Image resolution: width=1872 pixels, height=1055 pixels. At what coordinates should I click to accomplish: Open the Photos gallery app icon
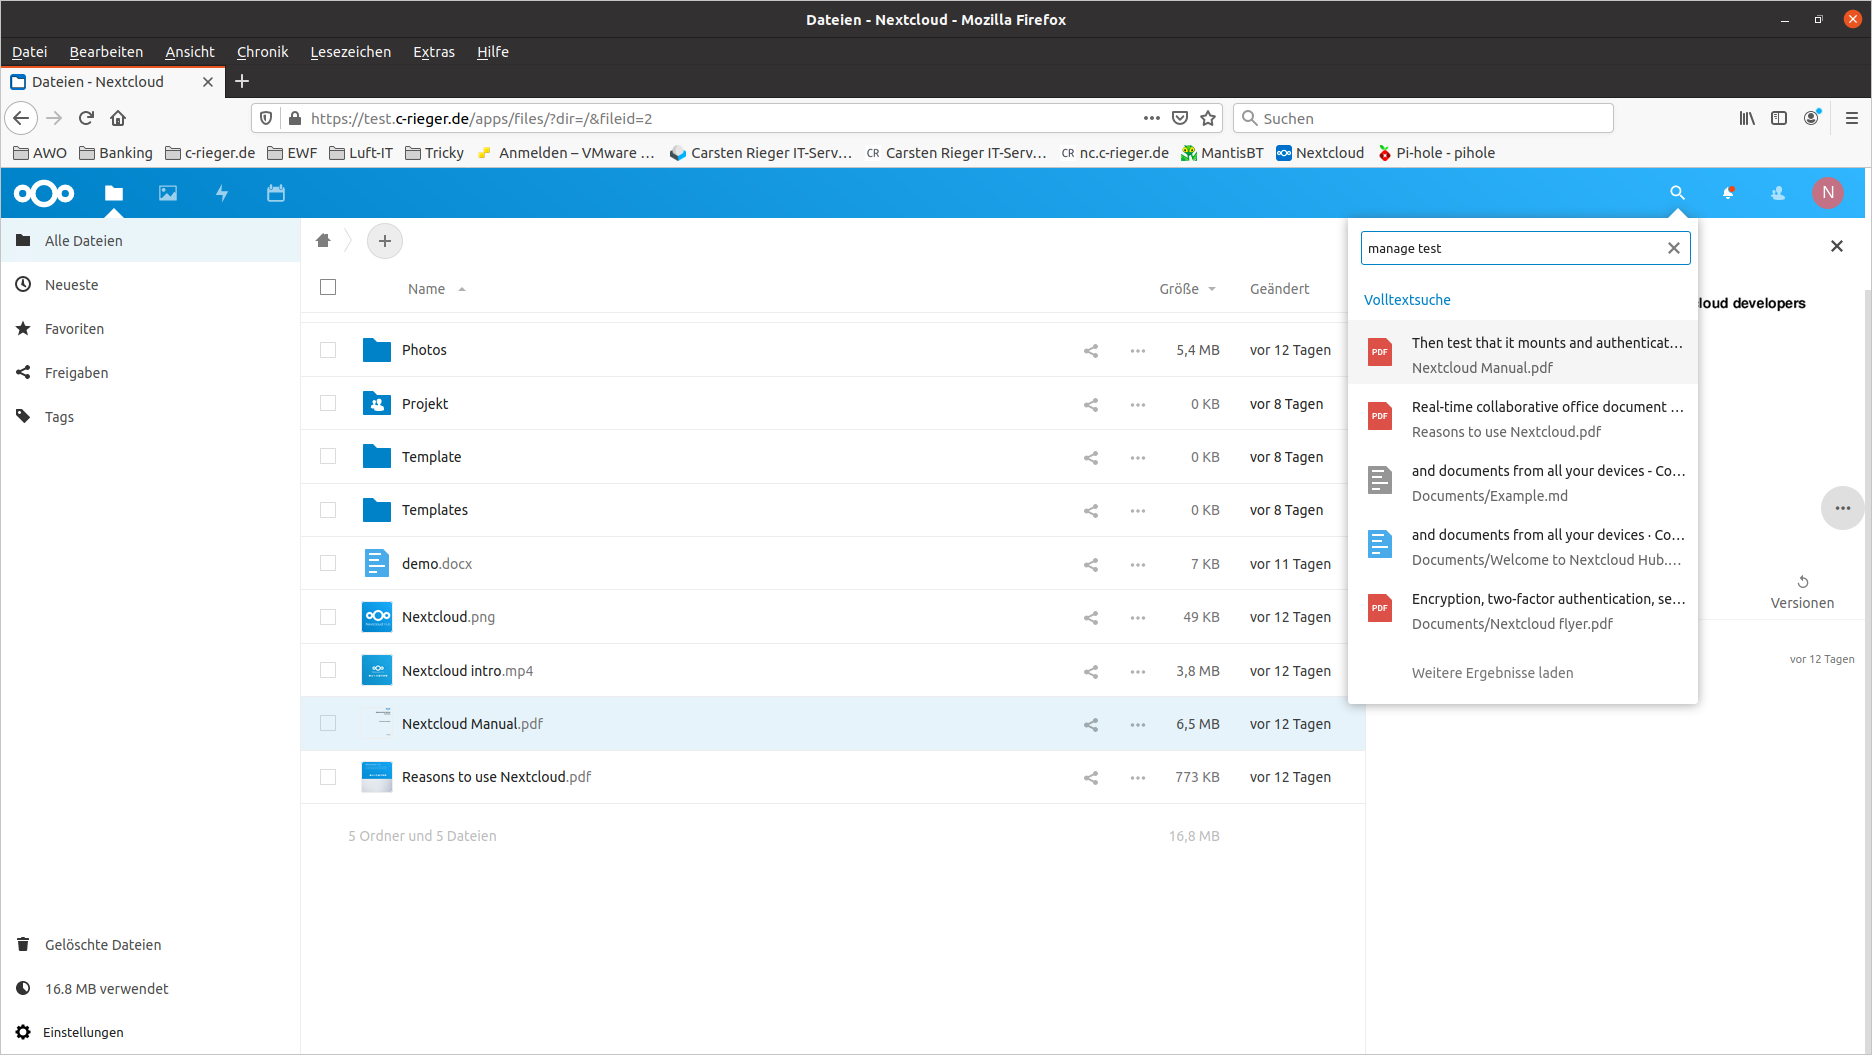point(168,193)
